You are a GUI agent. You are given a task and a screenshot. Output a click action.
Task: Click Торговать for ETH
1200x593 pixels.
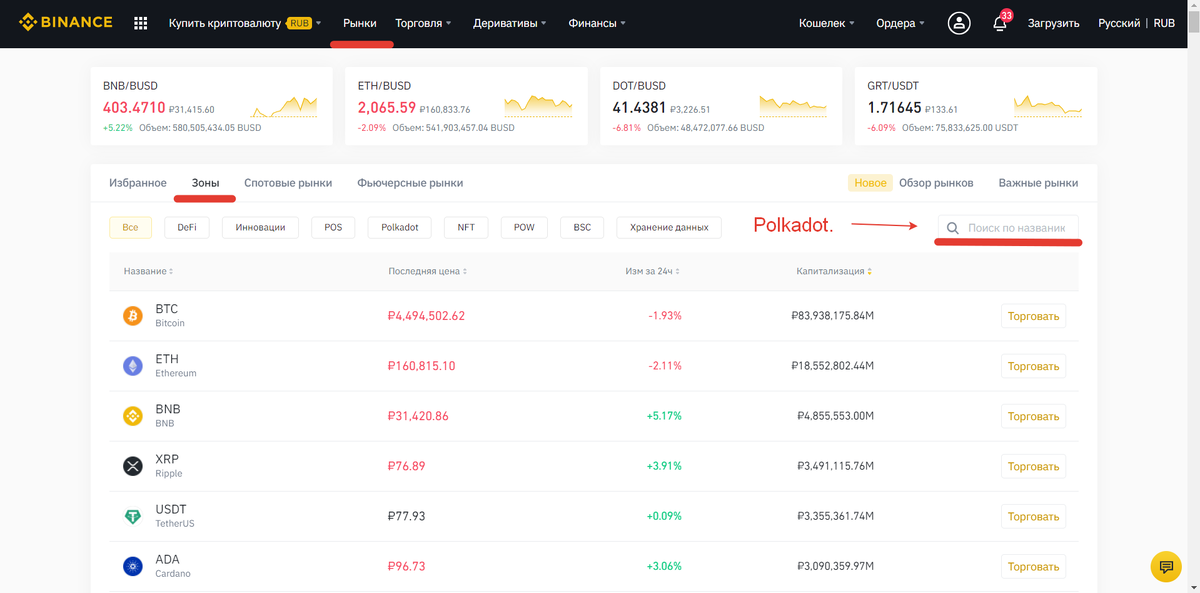(1033, 366)
